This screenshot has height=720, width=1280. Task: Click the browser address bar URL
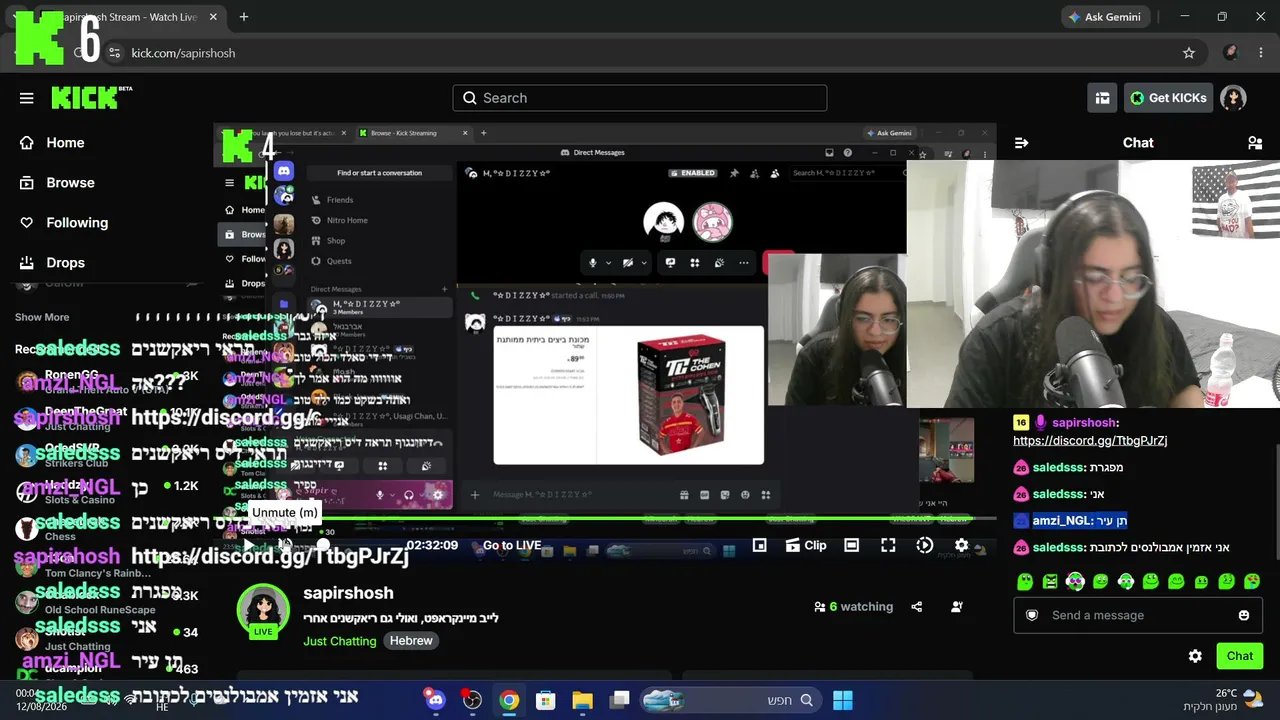click(184, 53)
